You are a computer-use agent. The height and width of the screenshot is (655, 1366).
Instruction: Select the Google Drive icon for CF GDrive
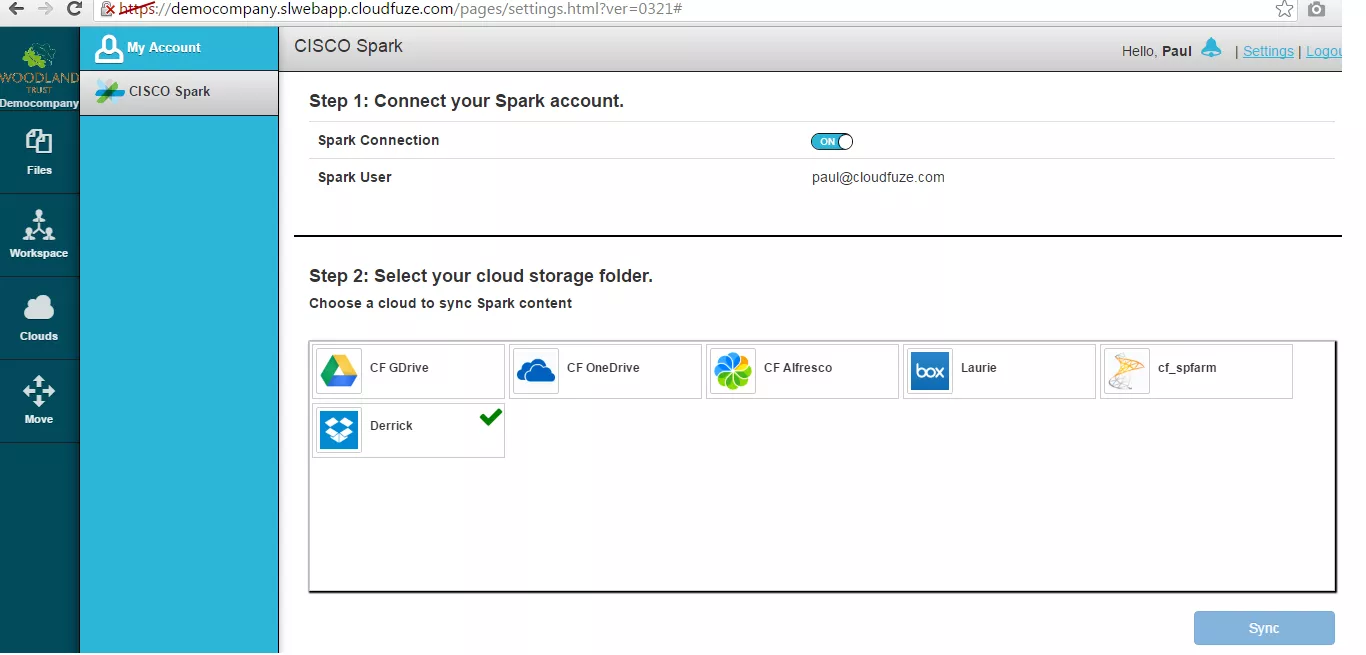(x=339, y=371)
